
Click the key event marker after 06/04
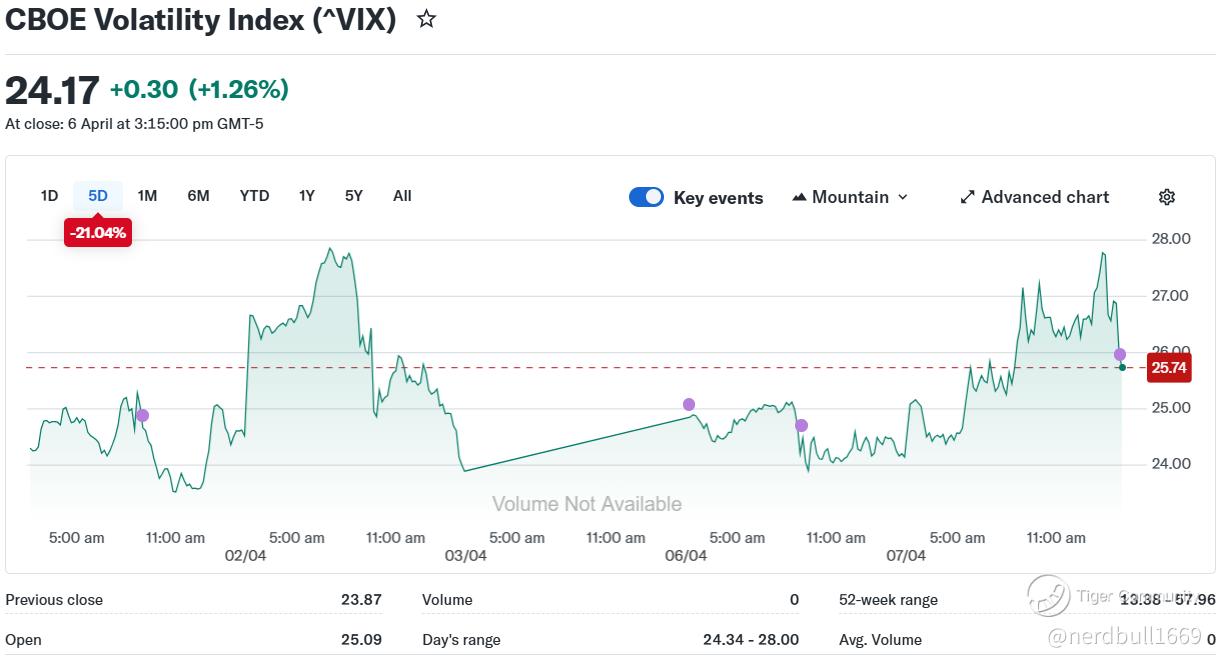click(x=801, y=425)
